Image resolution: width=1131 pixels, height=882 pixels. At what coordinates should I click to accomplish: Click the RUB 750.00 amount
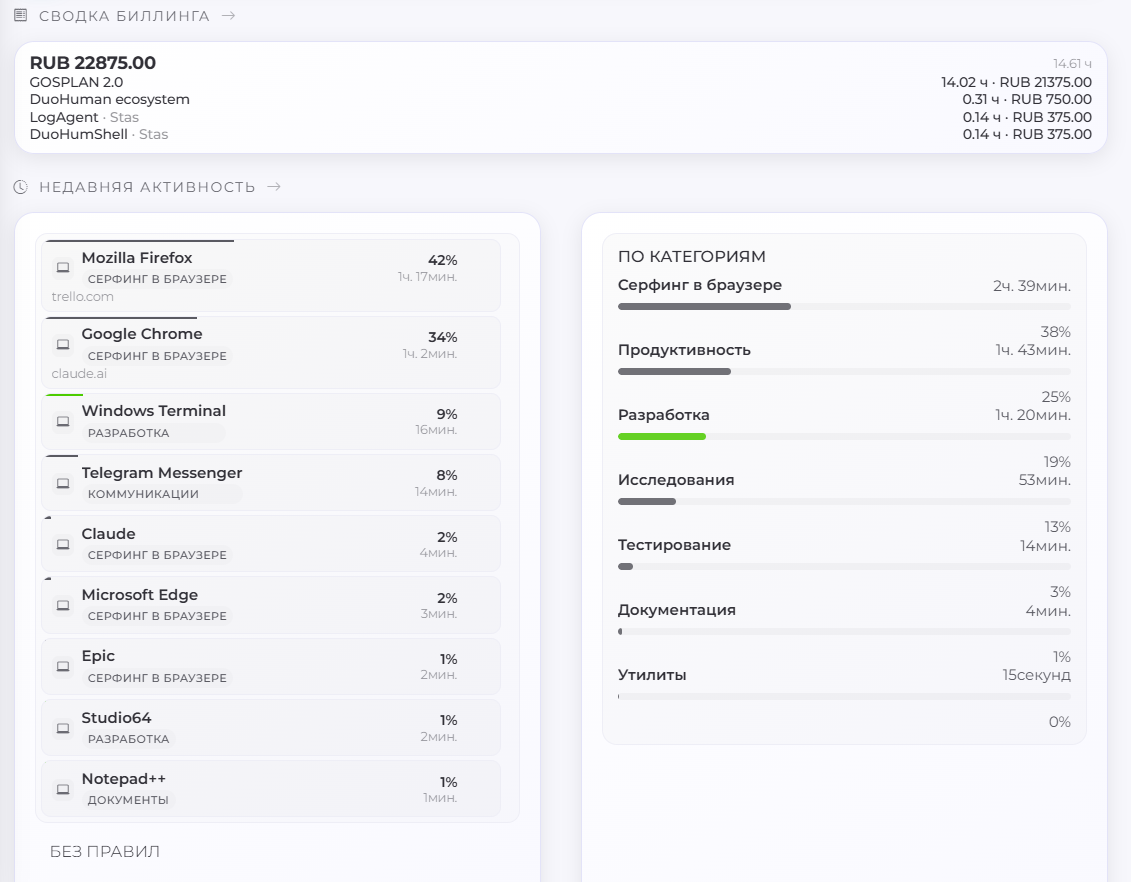coord(1051,100)
